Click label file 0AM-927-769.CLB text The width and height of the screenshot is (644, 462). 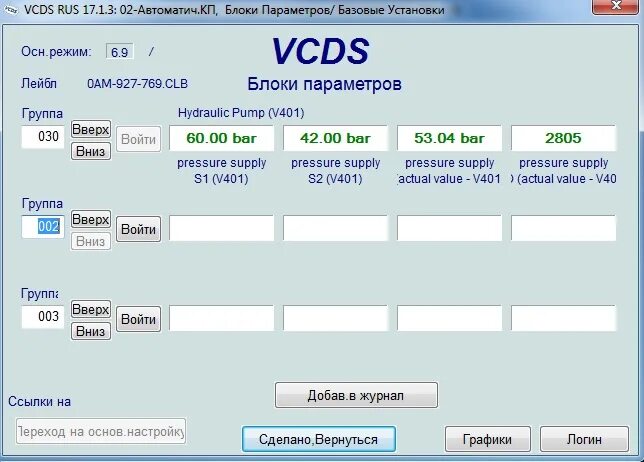(x=137, y=84)
